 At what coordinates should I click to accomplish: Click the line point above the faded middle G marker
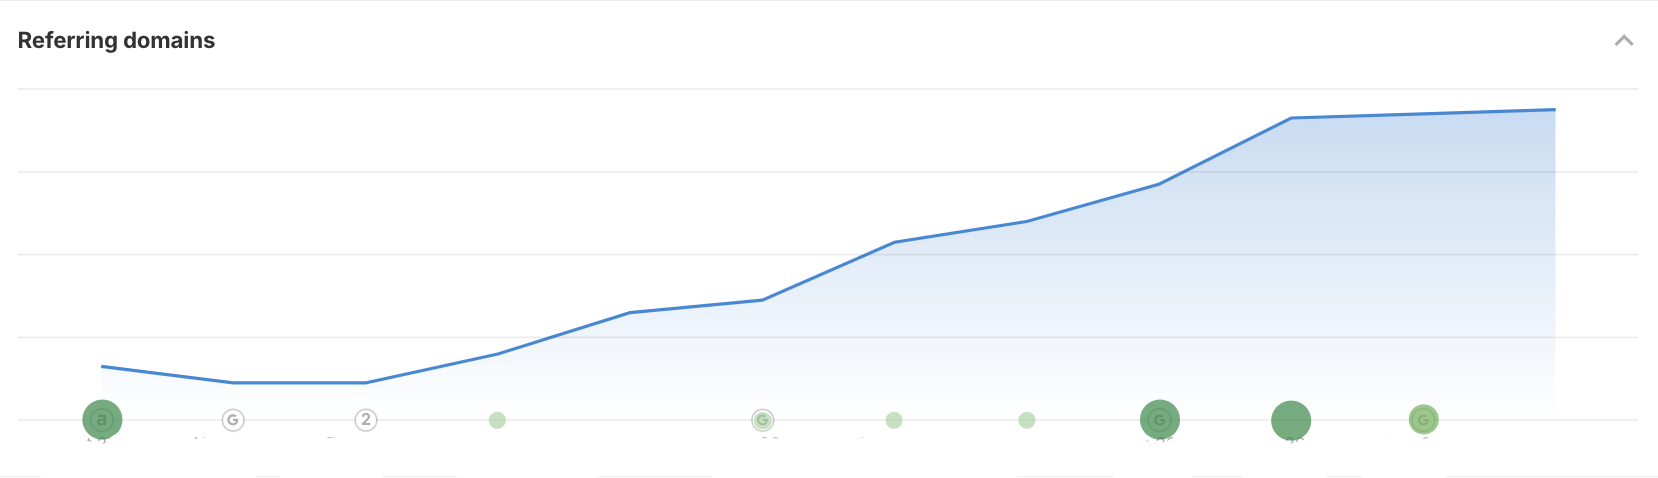click(763, 300)
